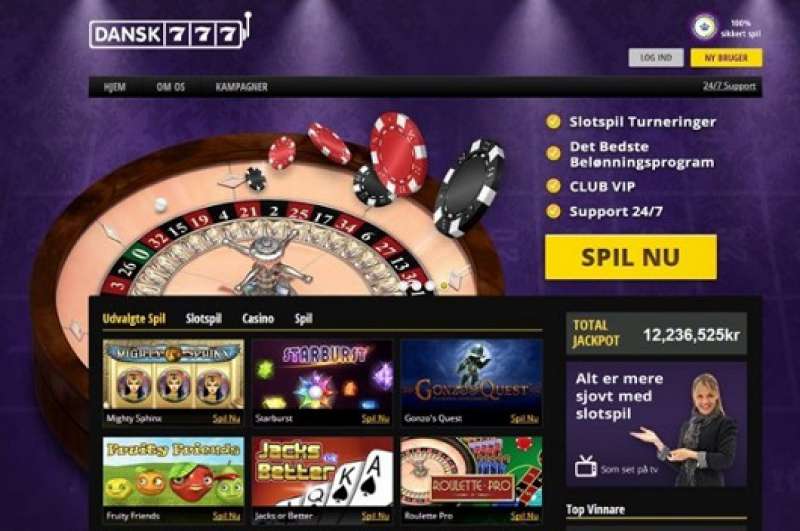Click the yellow SPIL NU button
Viewport: 800px width, 531px height.
pyautogui.click(x=631, y=257)
